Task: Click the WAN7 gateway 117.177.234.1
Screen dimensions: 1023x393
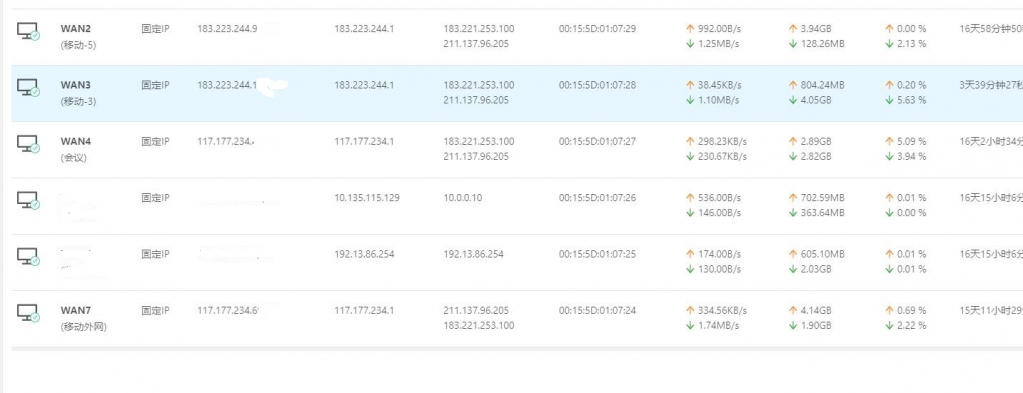Action: tap(364, 311)
